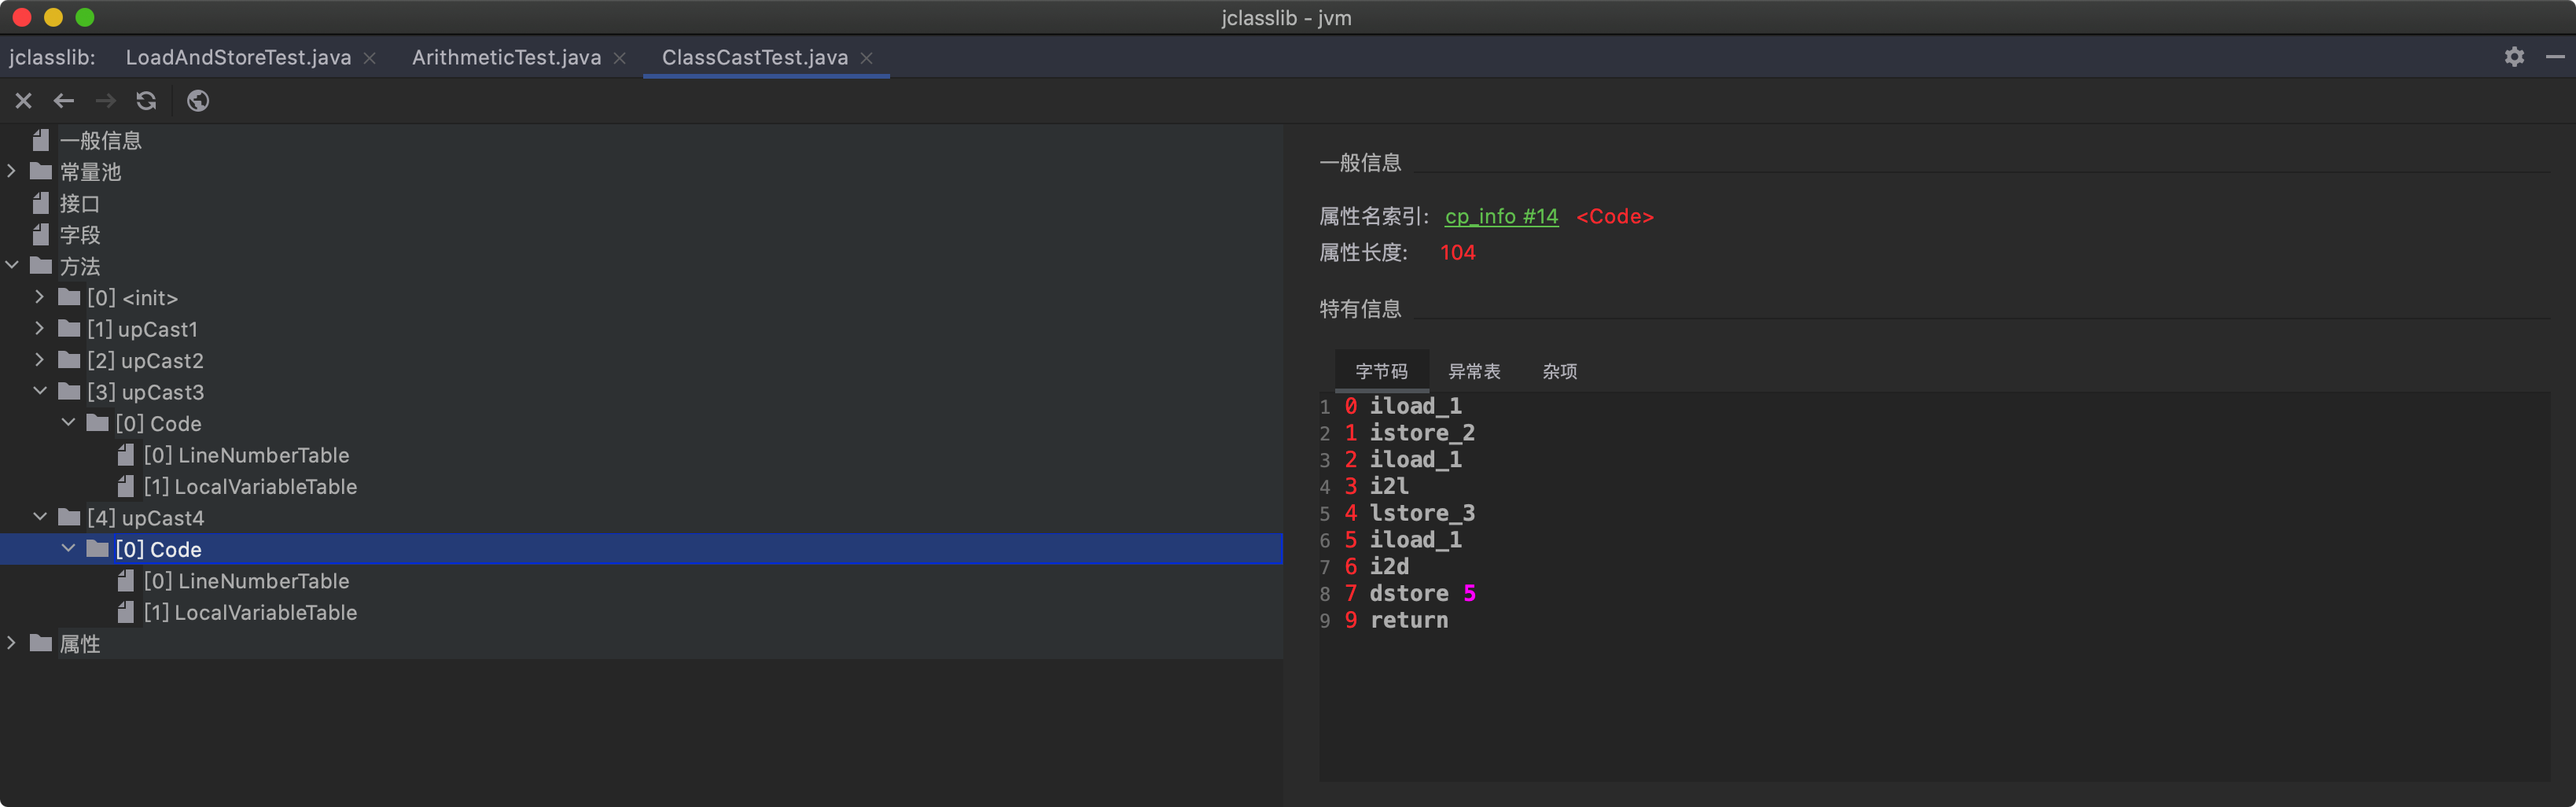Viewport: 2576px width, 807px height.
Task: Close the LoadAndStoreTest.java tab
Action: point(370,58)
